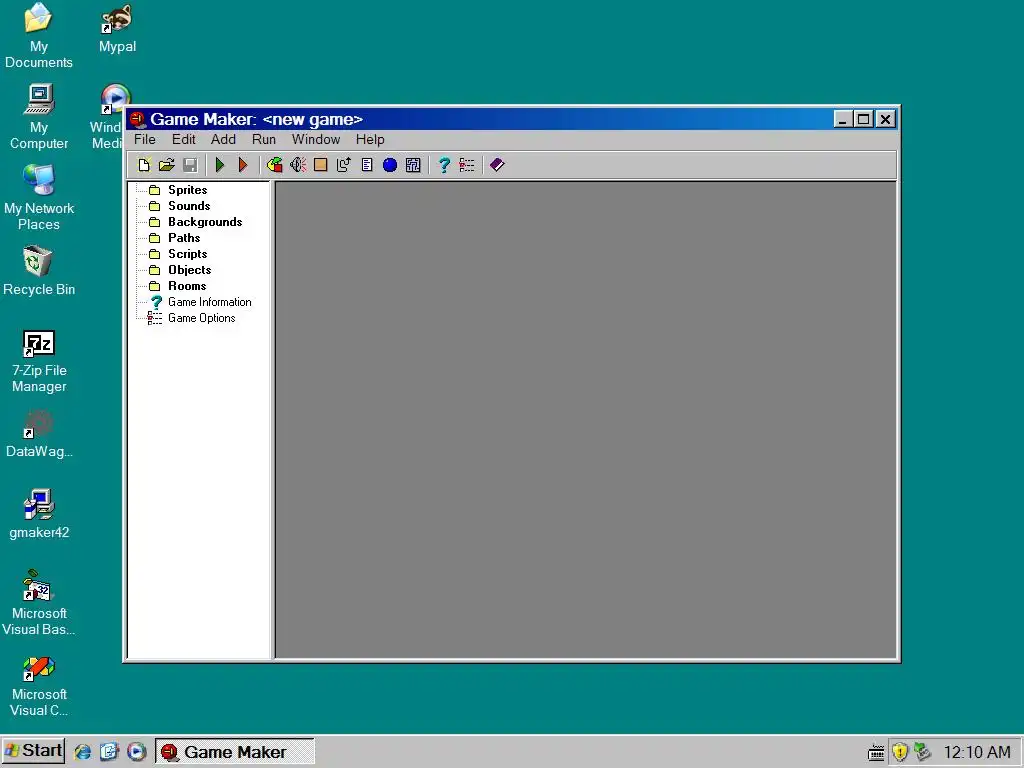Select the Sprites folder in tree

(187, 189)
